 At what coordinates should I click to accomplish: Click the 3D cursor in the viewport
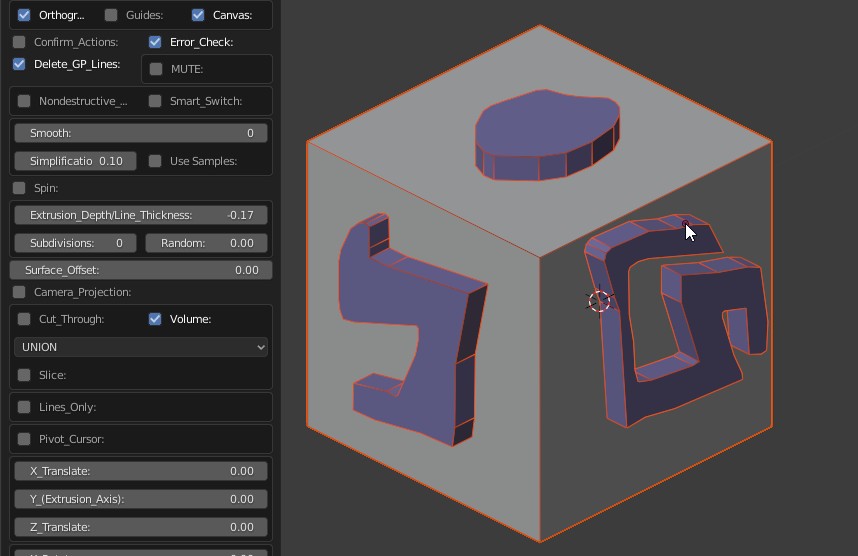point(599,301)
